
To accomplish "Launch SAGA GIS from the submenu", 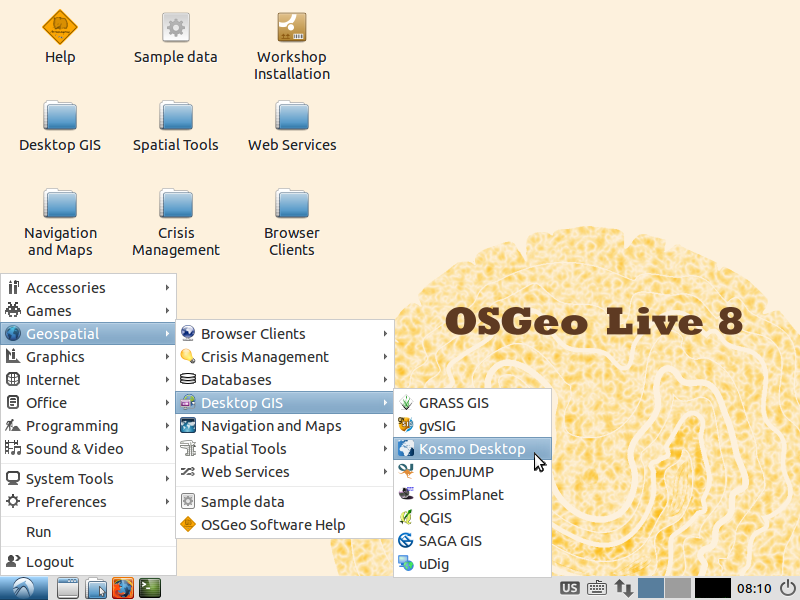I will click(472, 541).
